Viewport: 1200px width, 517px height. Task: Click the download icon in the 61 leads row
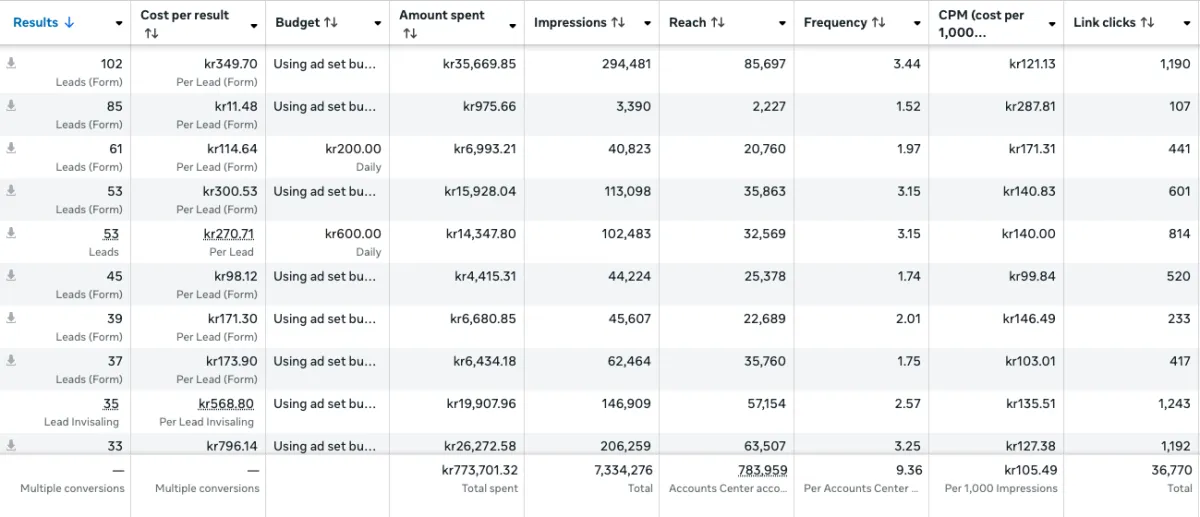11,148
